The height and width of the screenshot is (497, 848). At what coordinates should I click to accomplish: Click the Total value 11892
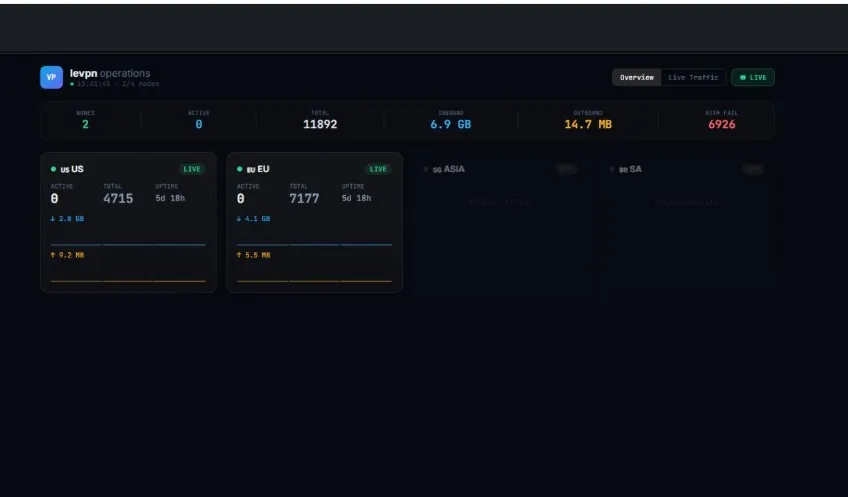[x=320, y=124]
